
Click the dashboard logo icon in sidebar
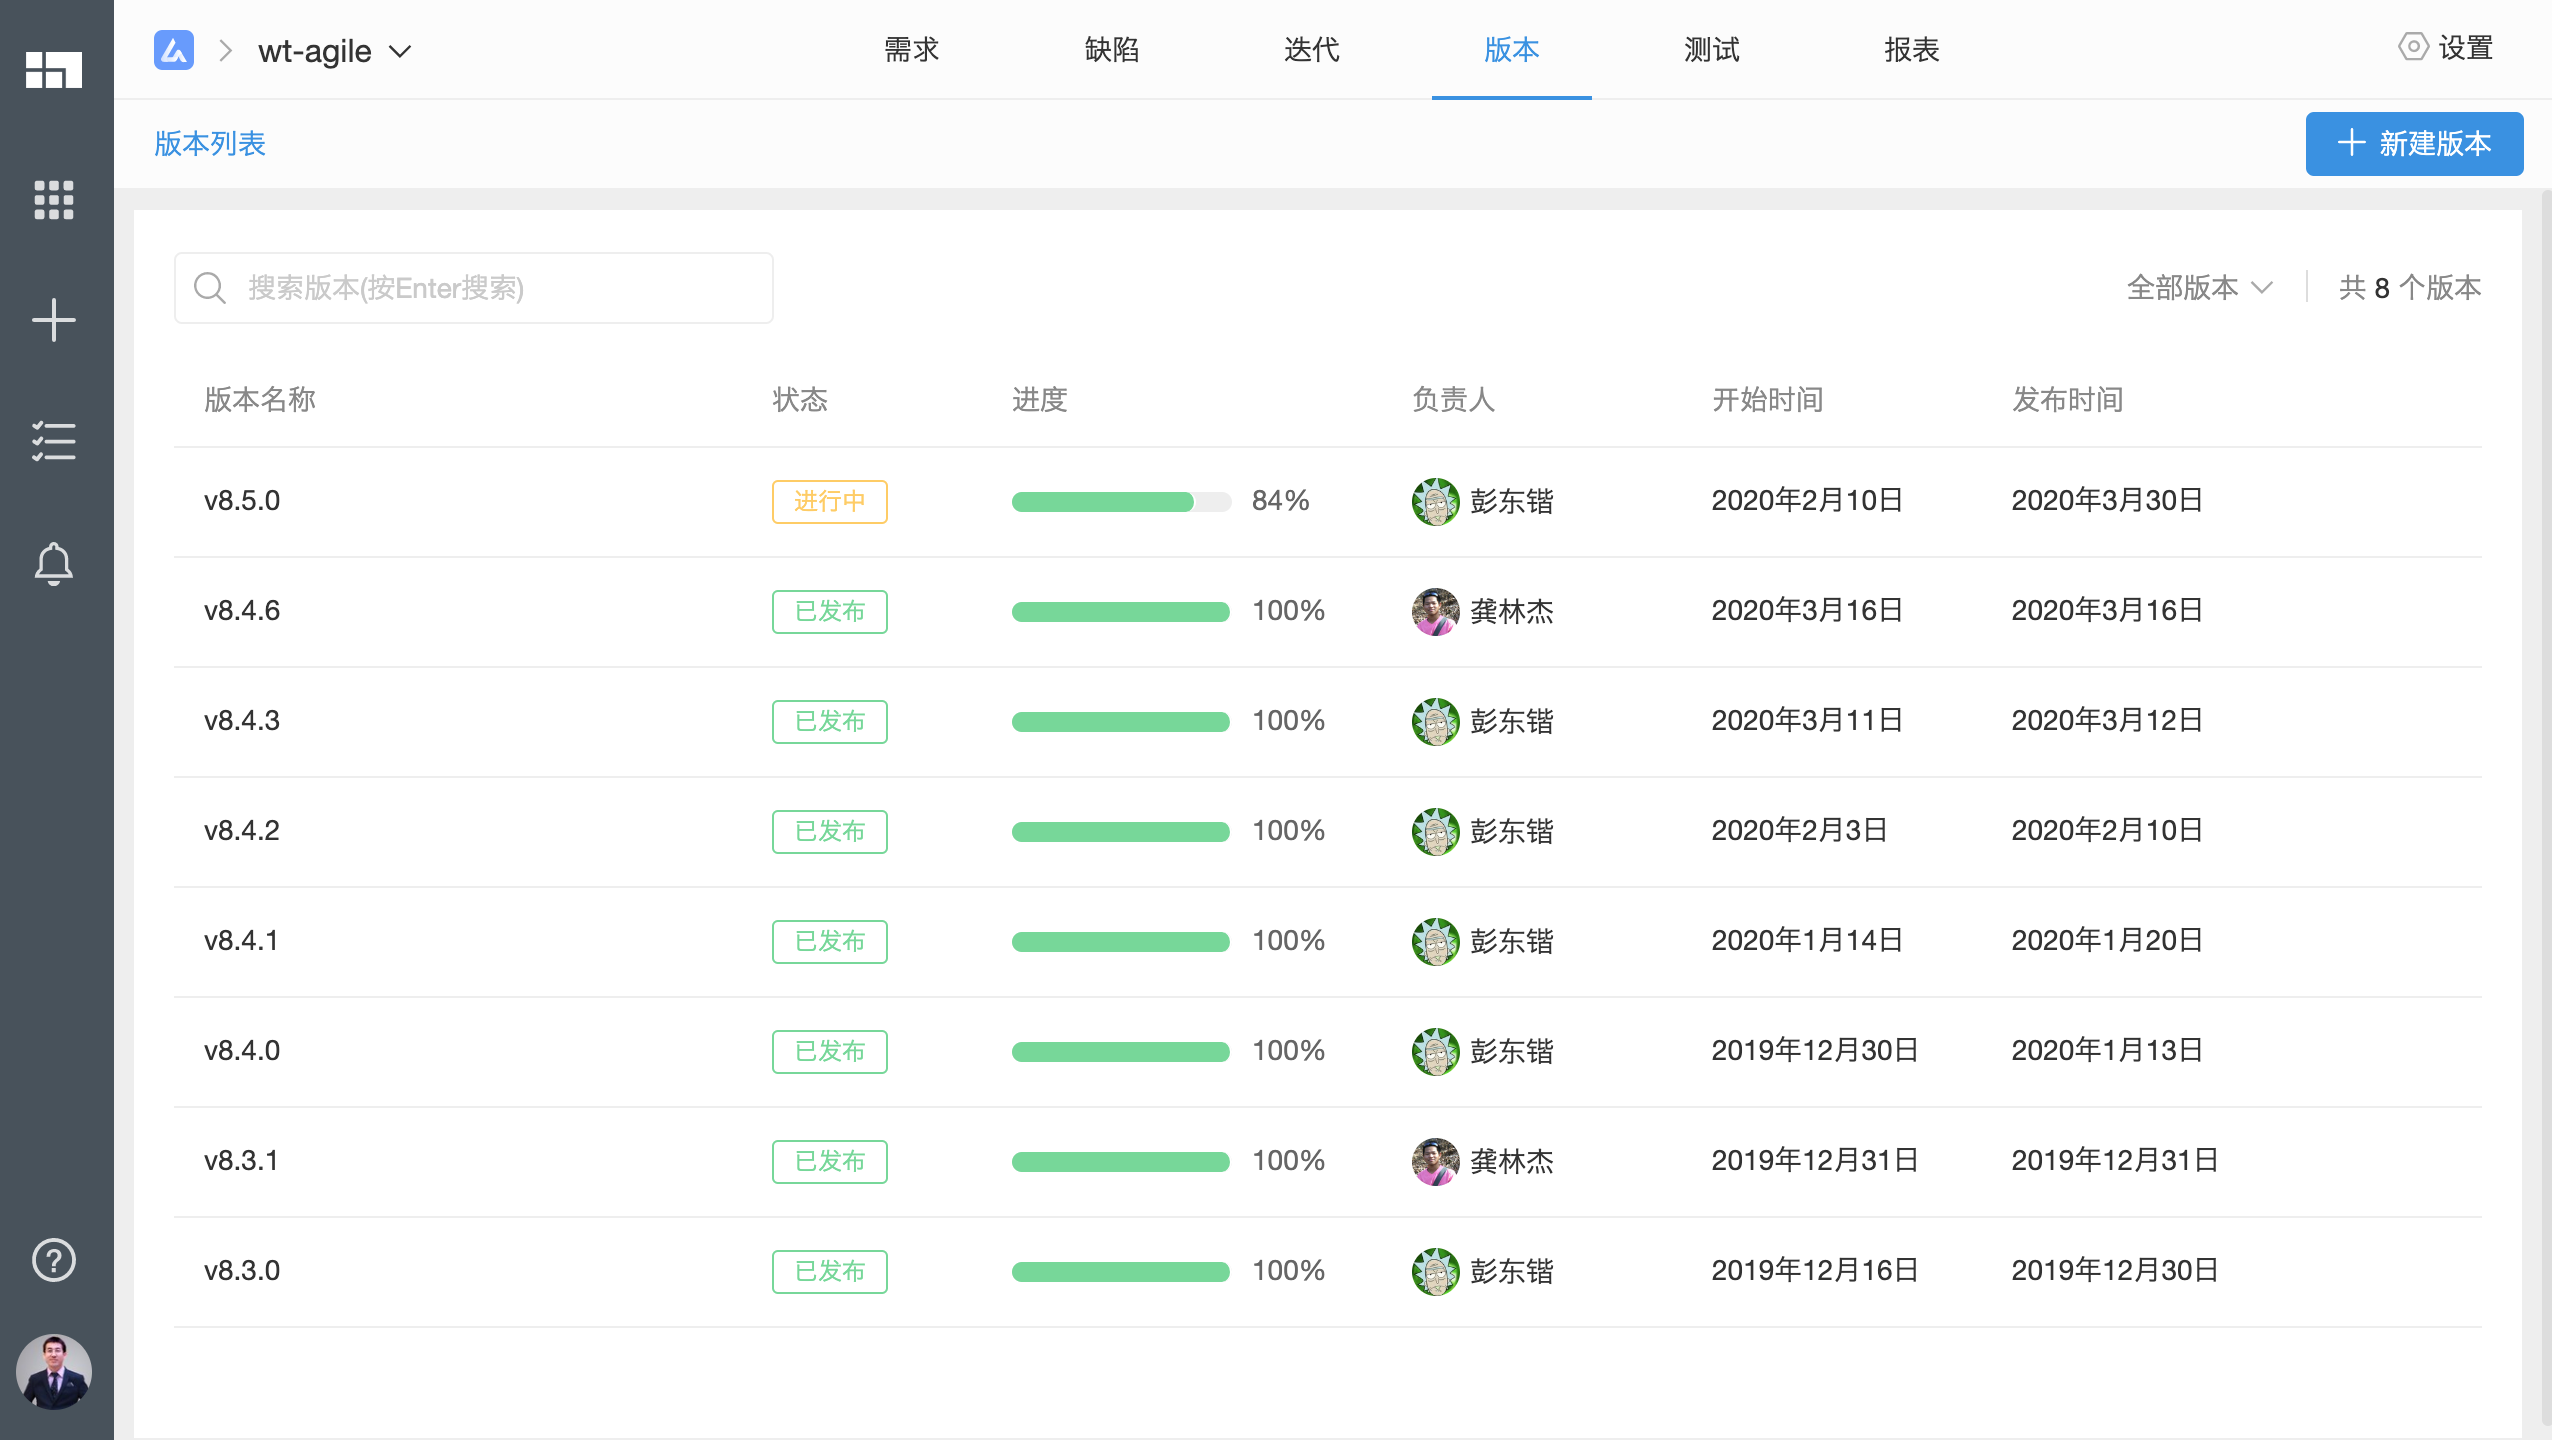(54, 70)
